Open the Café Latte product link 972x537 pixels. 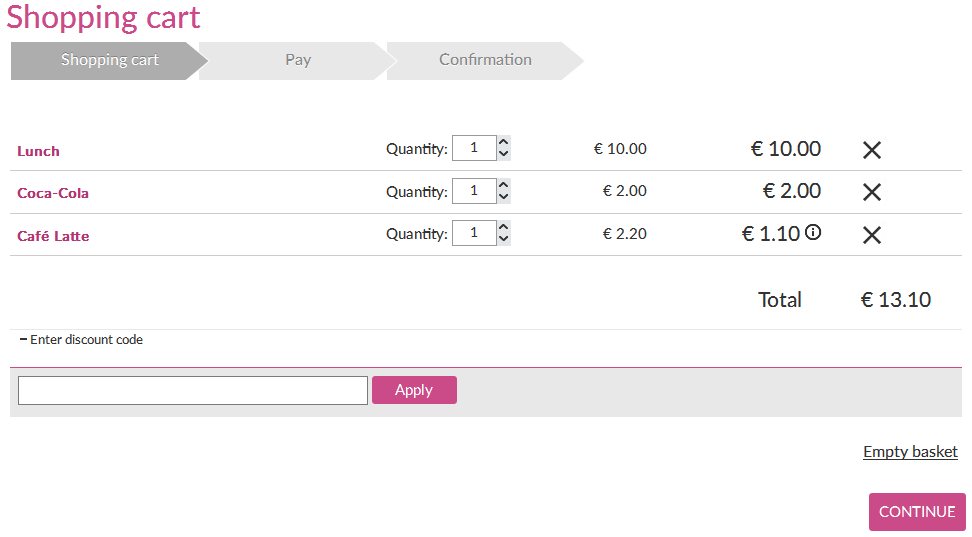tap(53, 236)
